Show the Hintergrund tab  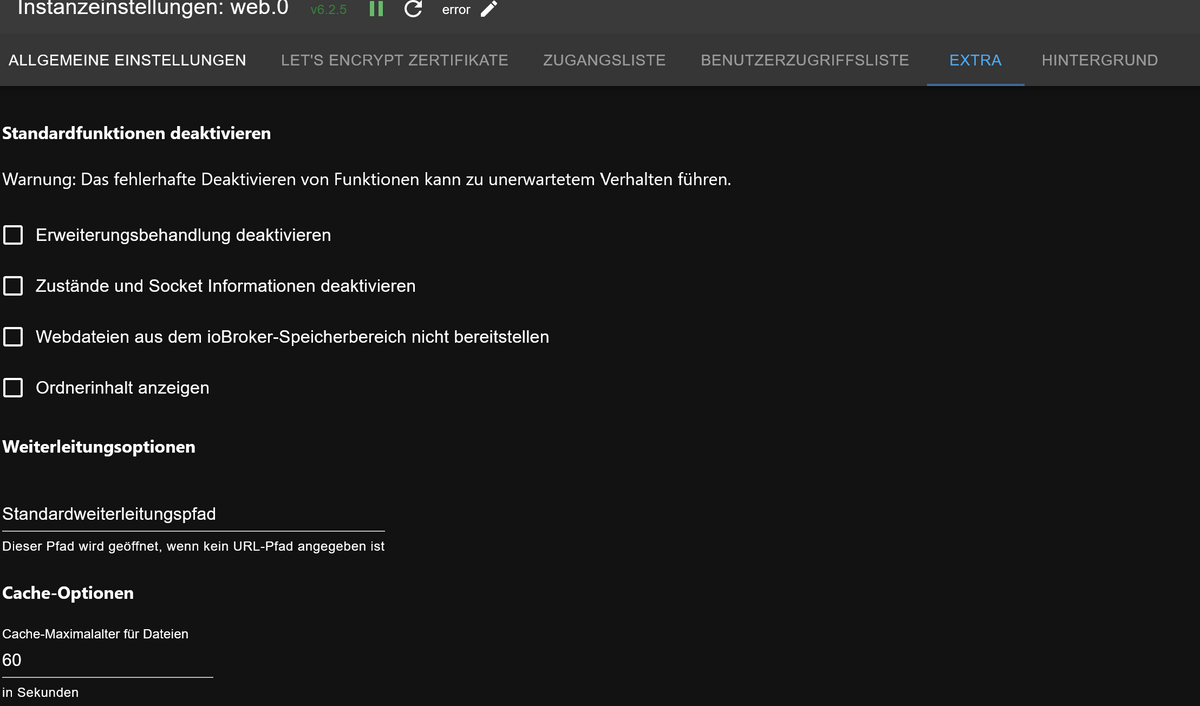[1099, 60]
